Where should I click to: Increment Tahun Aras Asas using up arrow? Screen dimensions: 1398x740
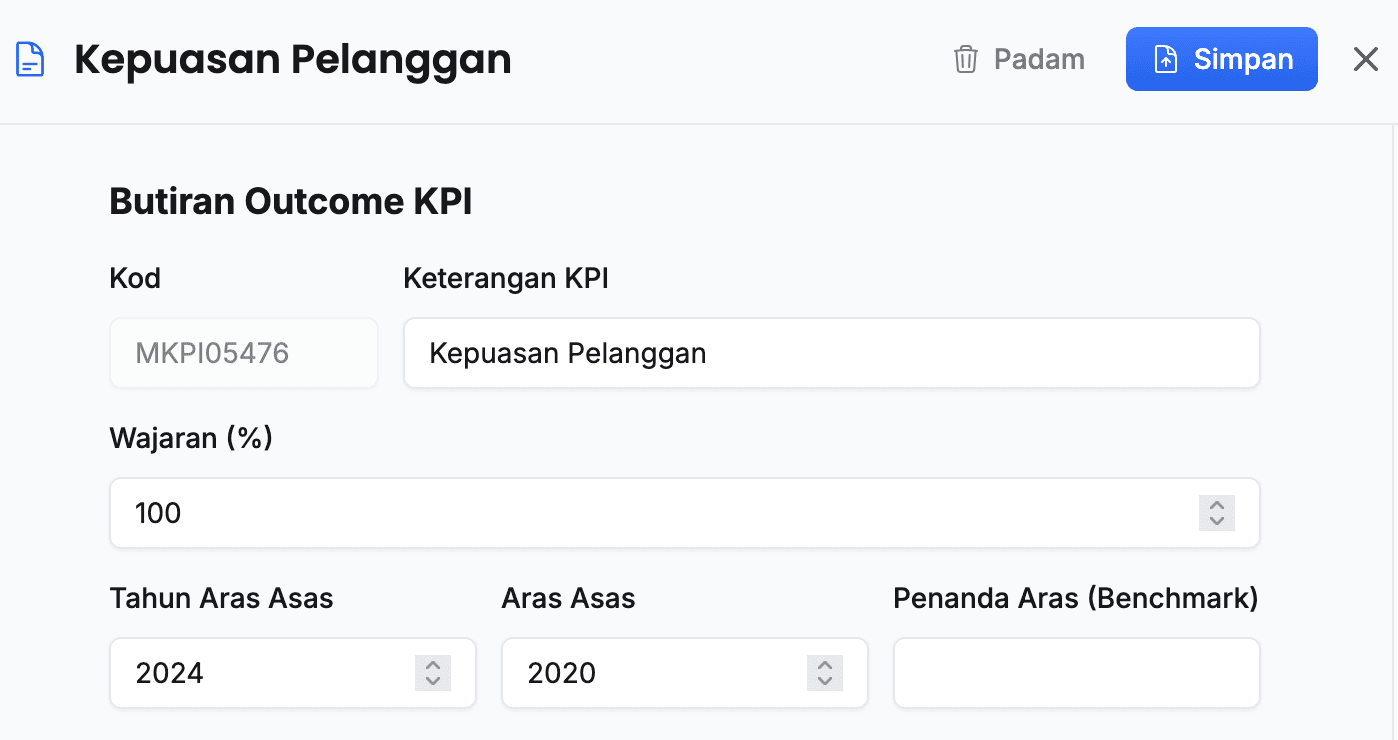[433, 665]
